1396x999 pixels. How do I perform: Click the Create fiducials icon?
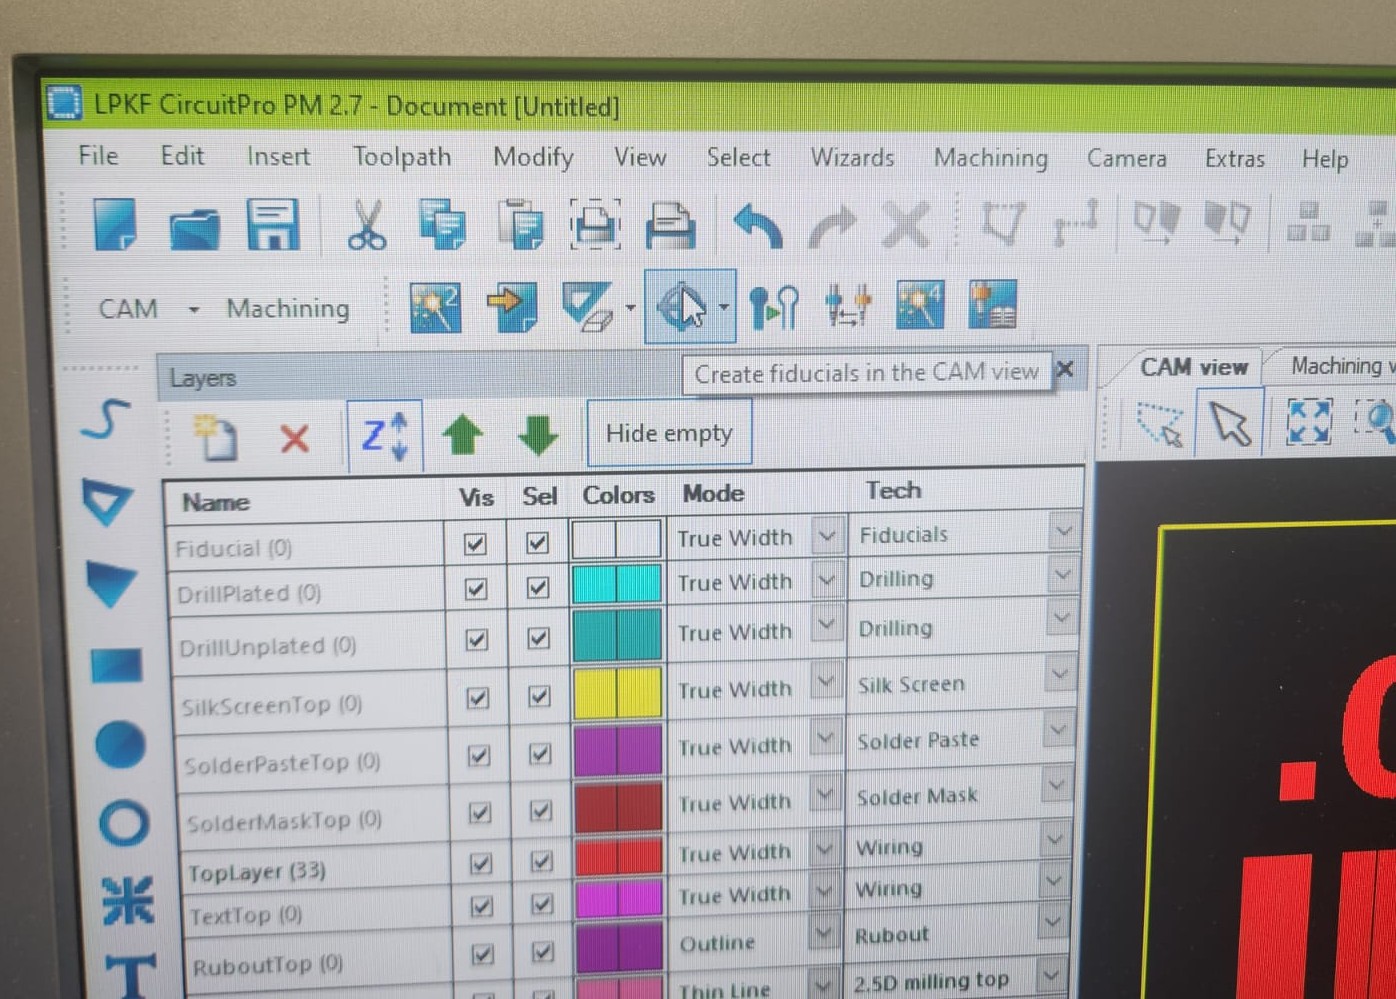683,306
